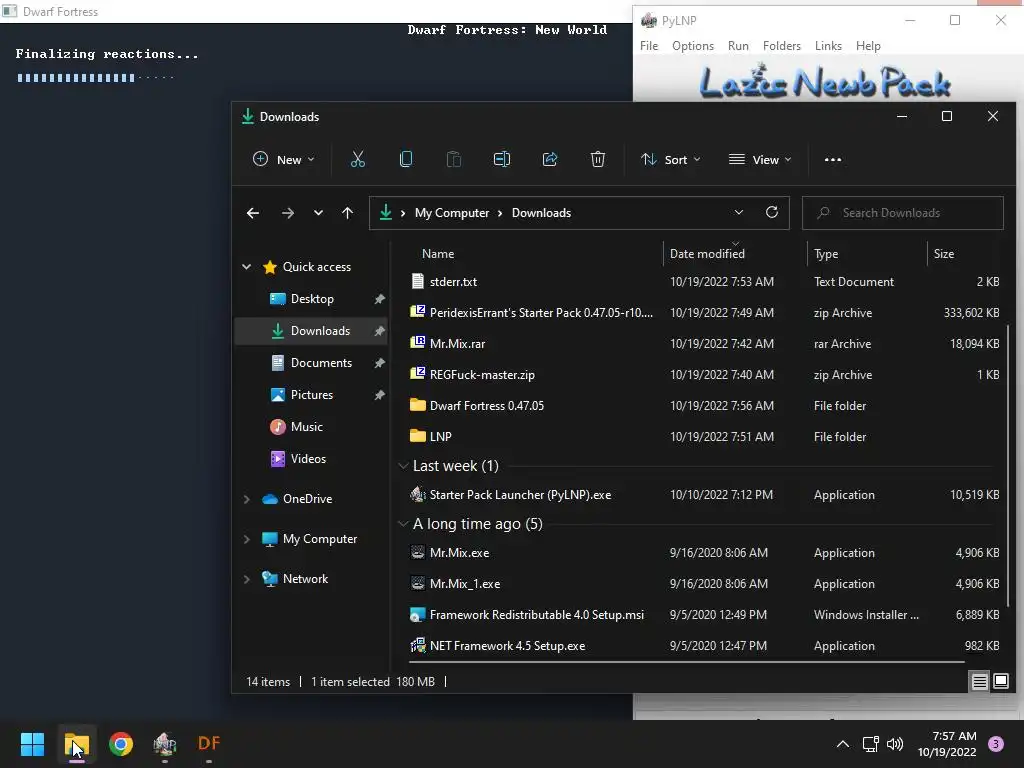Open the View dropdown
The width and height of the screenshot is (1024, 768).
pos(760,159)
